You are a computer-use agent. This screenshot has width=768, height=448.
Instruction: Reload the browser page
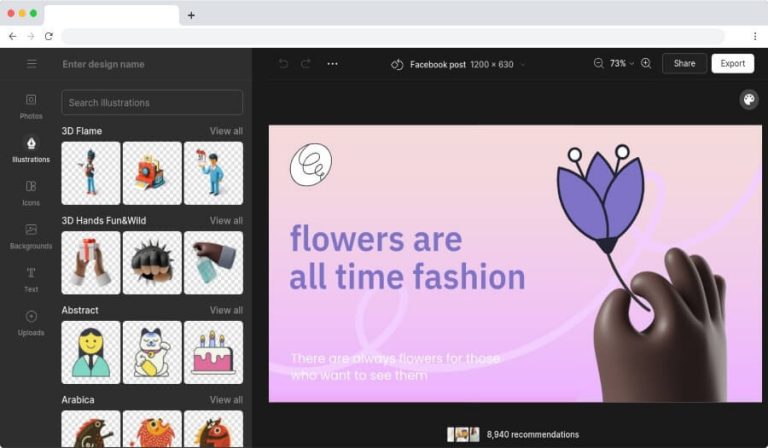(48, 36)
